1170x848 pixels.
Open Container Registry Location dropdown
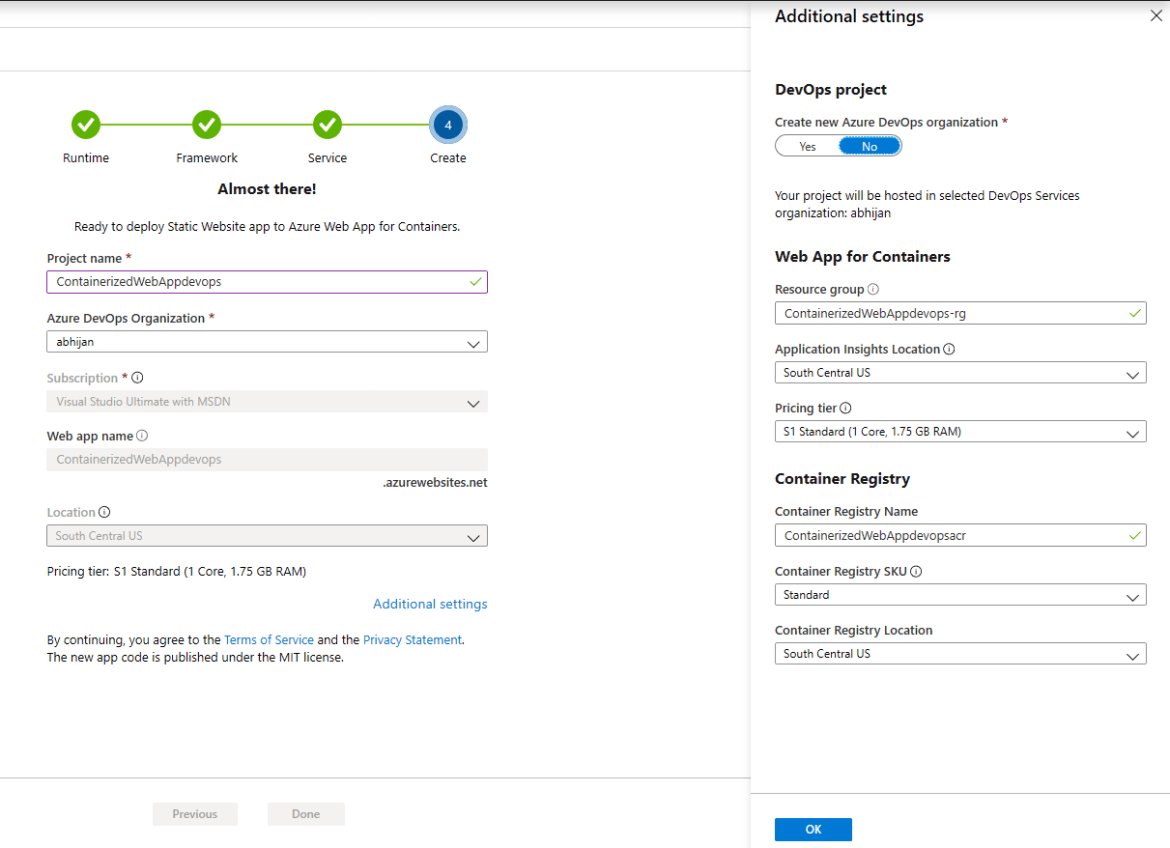point(960,654)
